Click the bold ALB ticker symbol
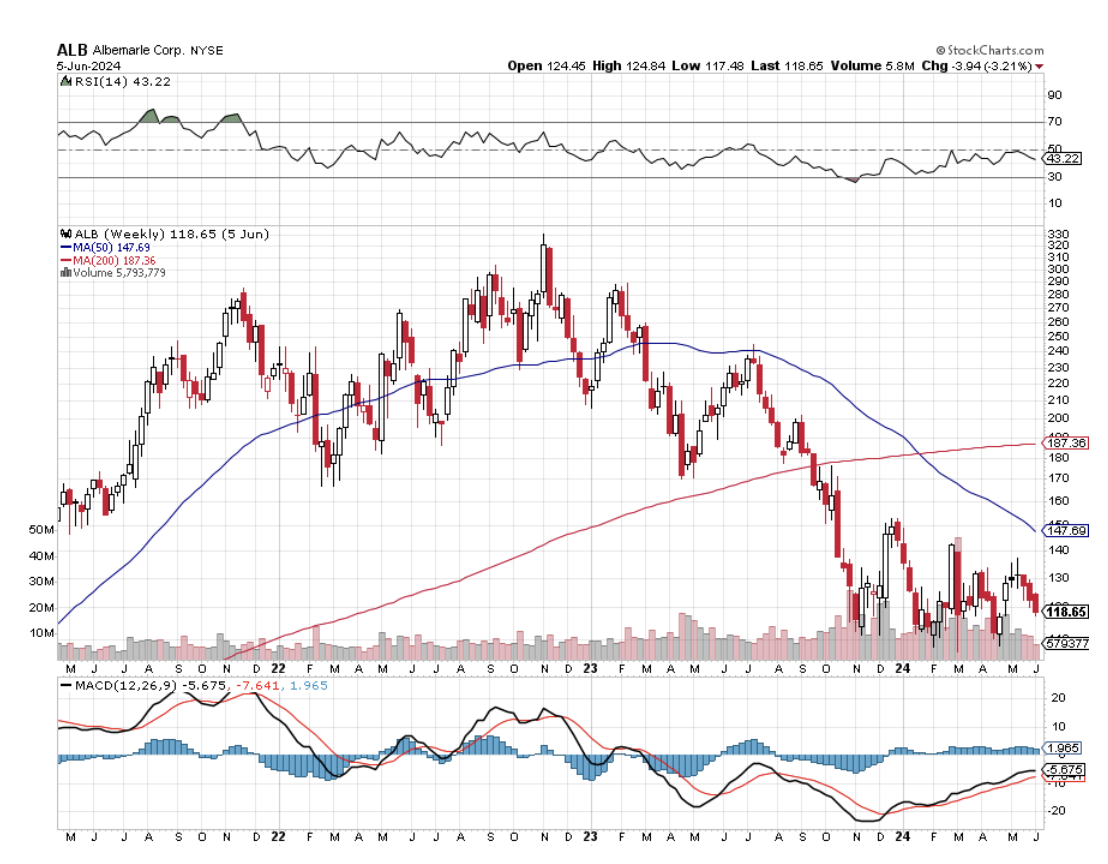 pos(72,49)
